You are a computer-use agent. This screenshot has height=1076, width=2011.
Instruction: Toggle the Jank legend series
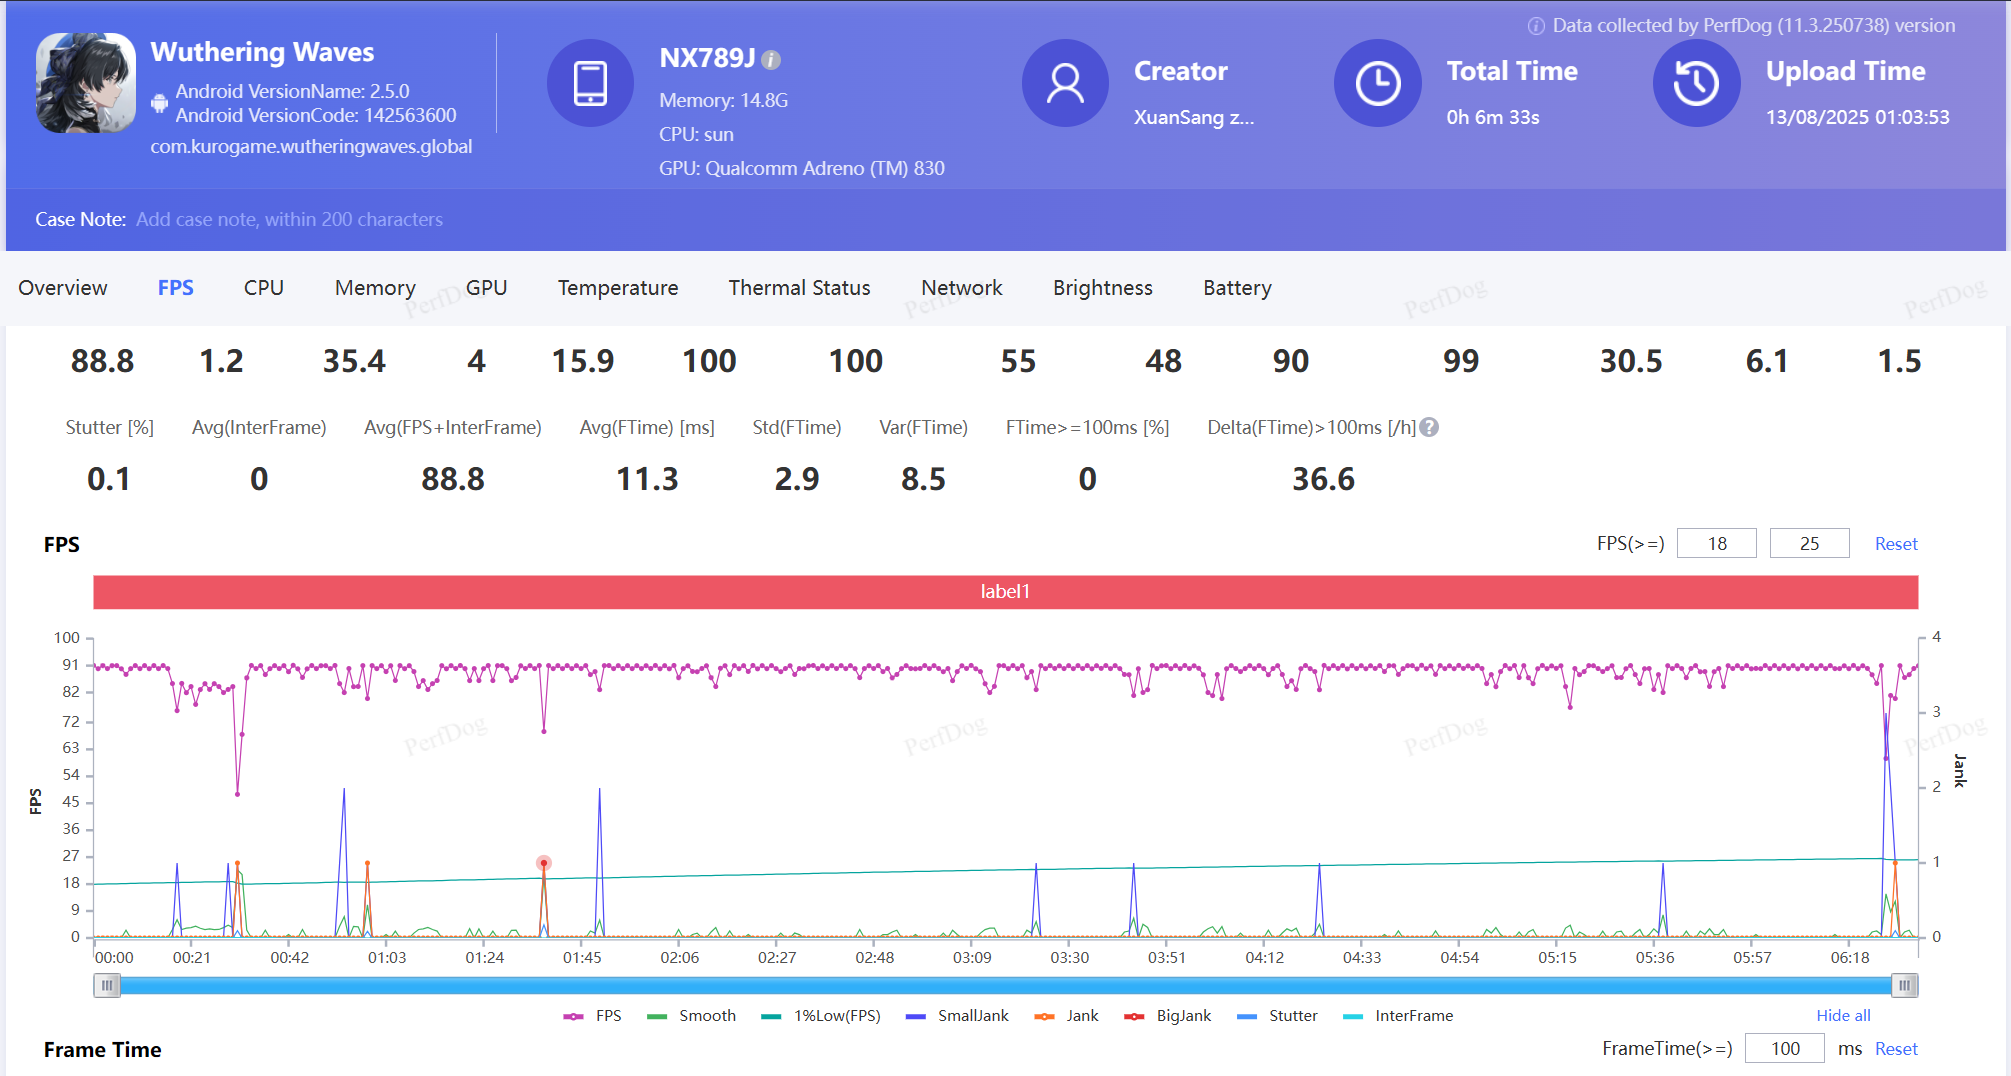pos(1066,1016)
